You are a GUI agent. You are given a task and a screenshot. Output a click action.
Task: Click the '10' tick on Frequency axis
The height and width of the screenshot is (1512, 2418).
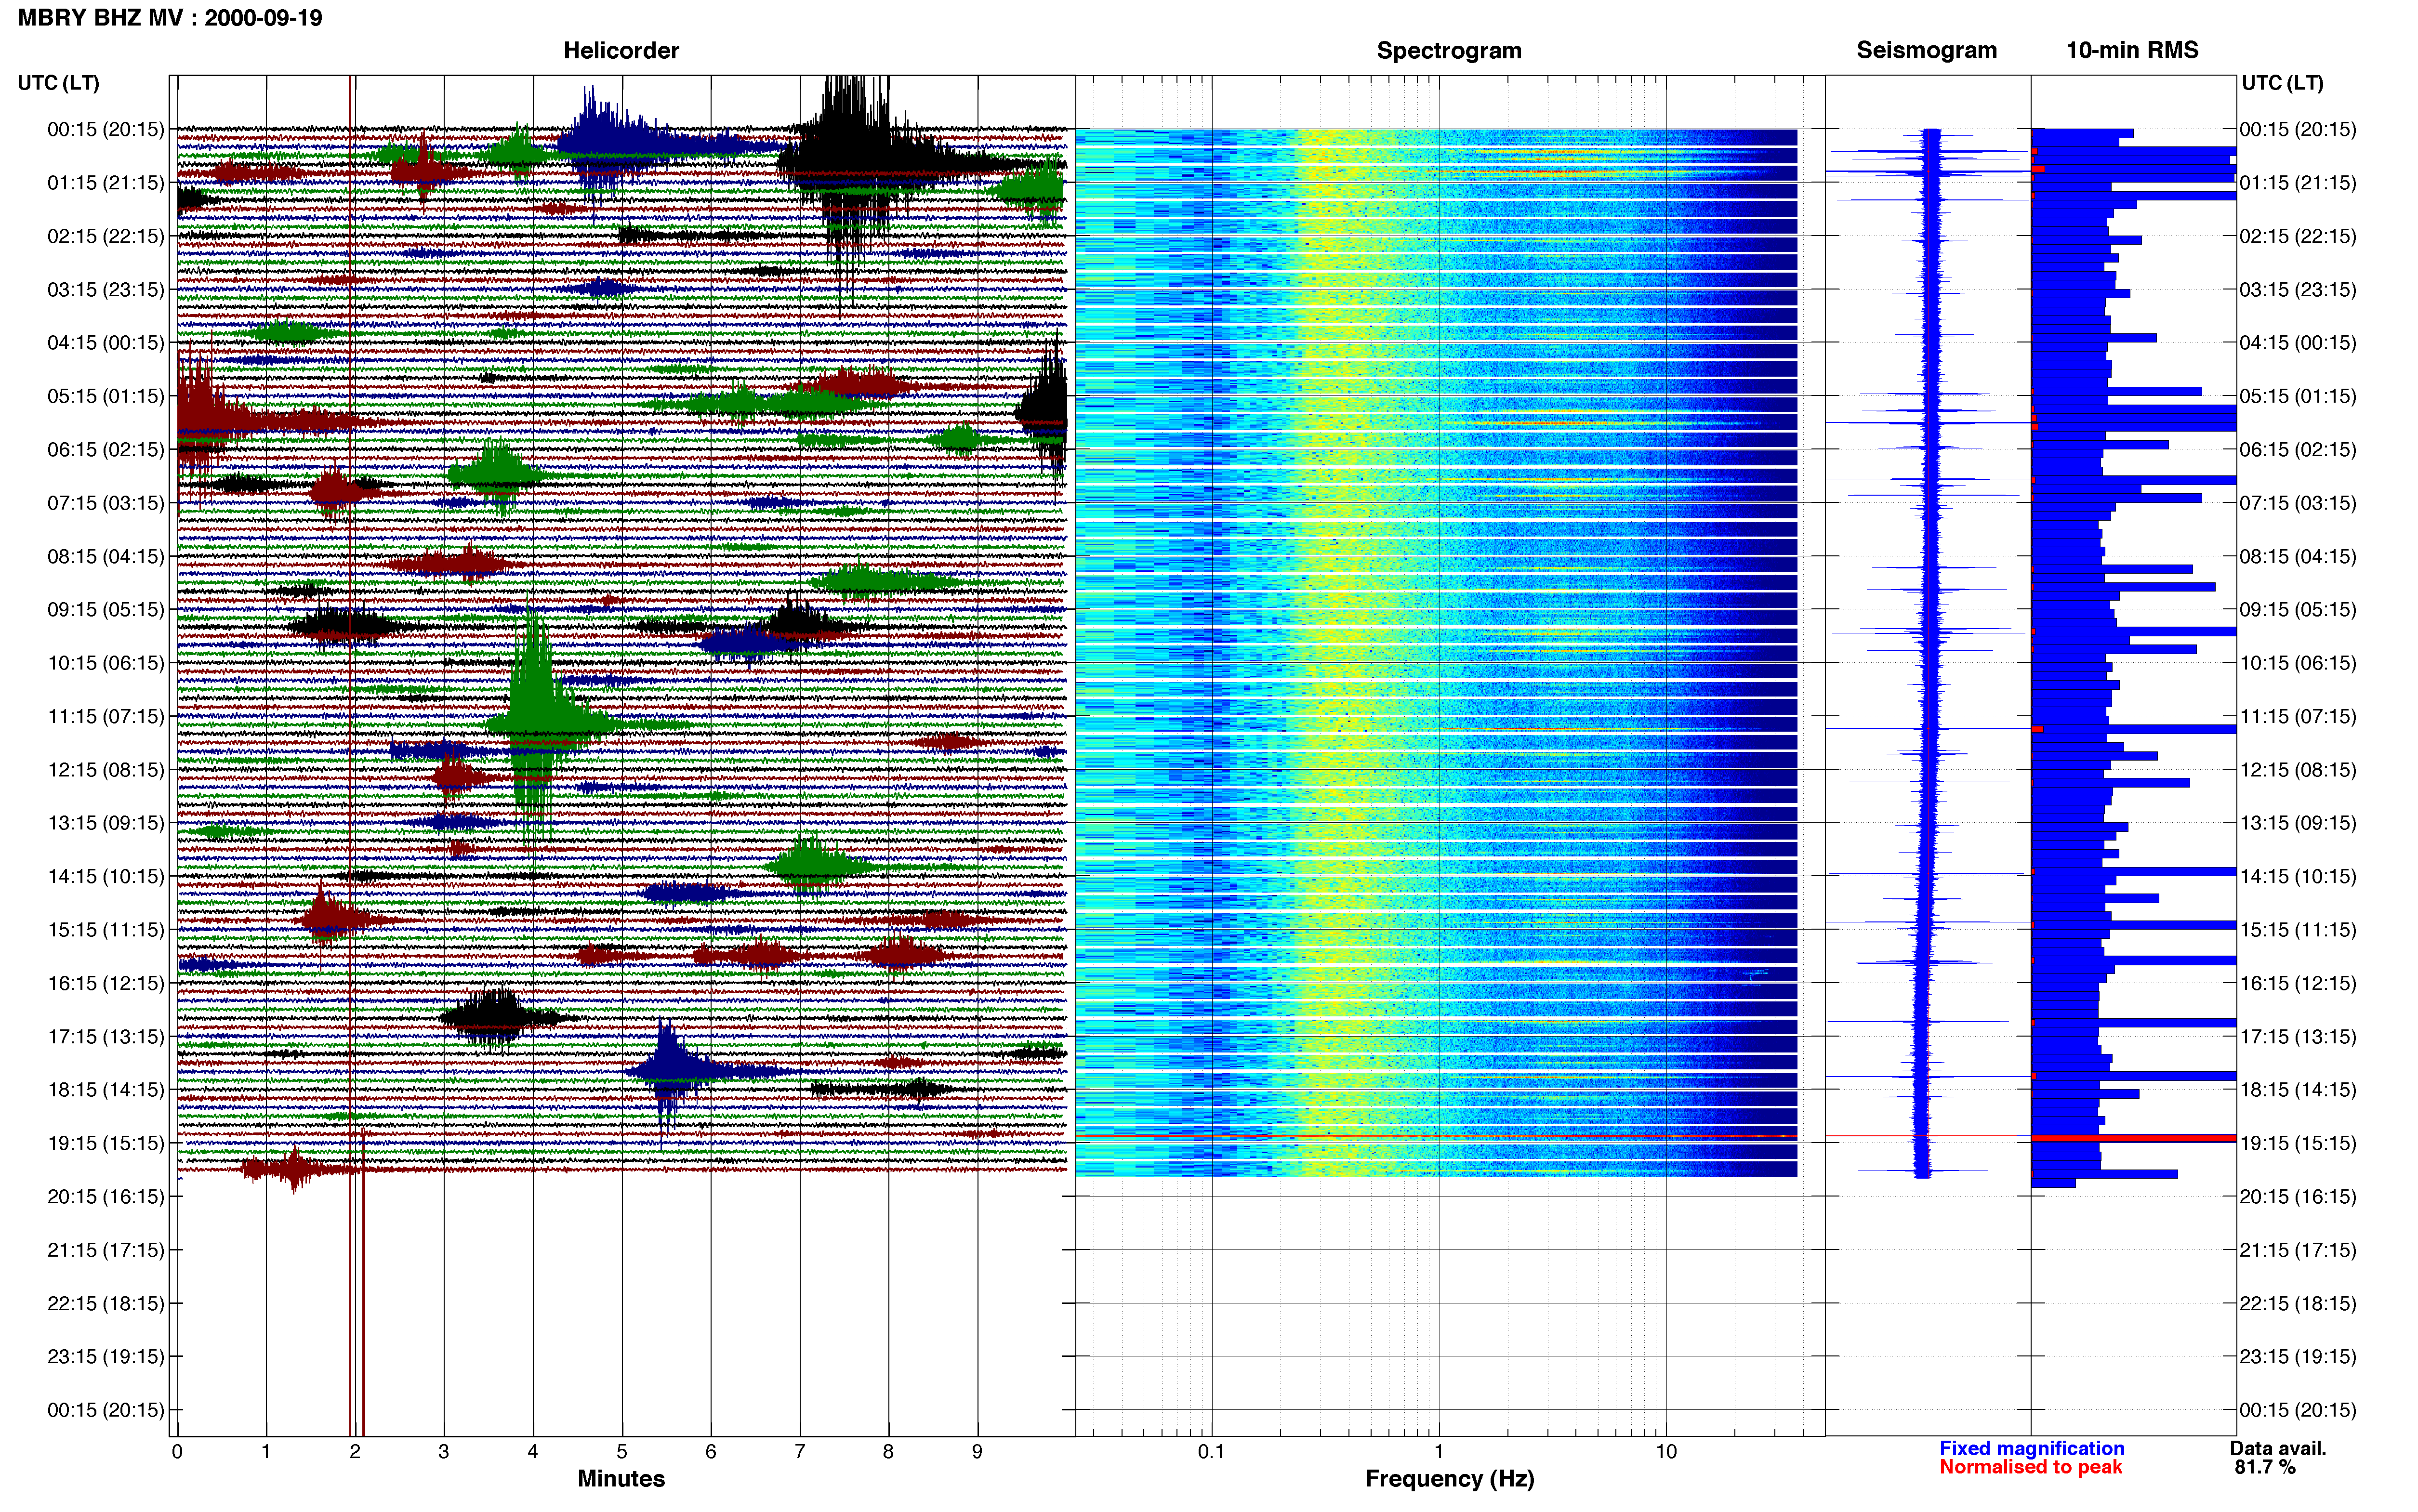(1666, 1452)
